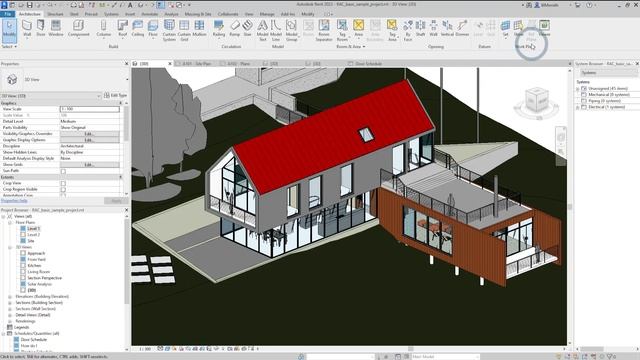Select the Curtain System tool
Image resolution: width=640 pixels, height=360 pixels.
point(169,31)
